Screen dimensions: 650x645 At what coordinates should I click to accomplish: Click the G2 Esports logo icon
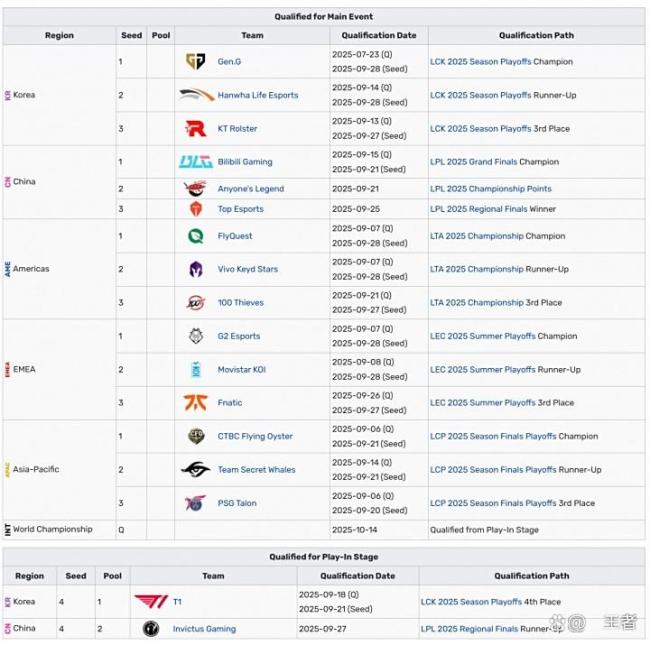[x=196, y=336]
